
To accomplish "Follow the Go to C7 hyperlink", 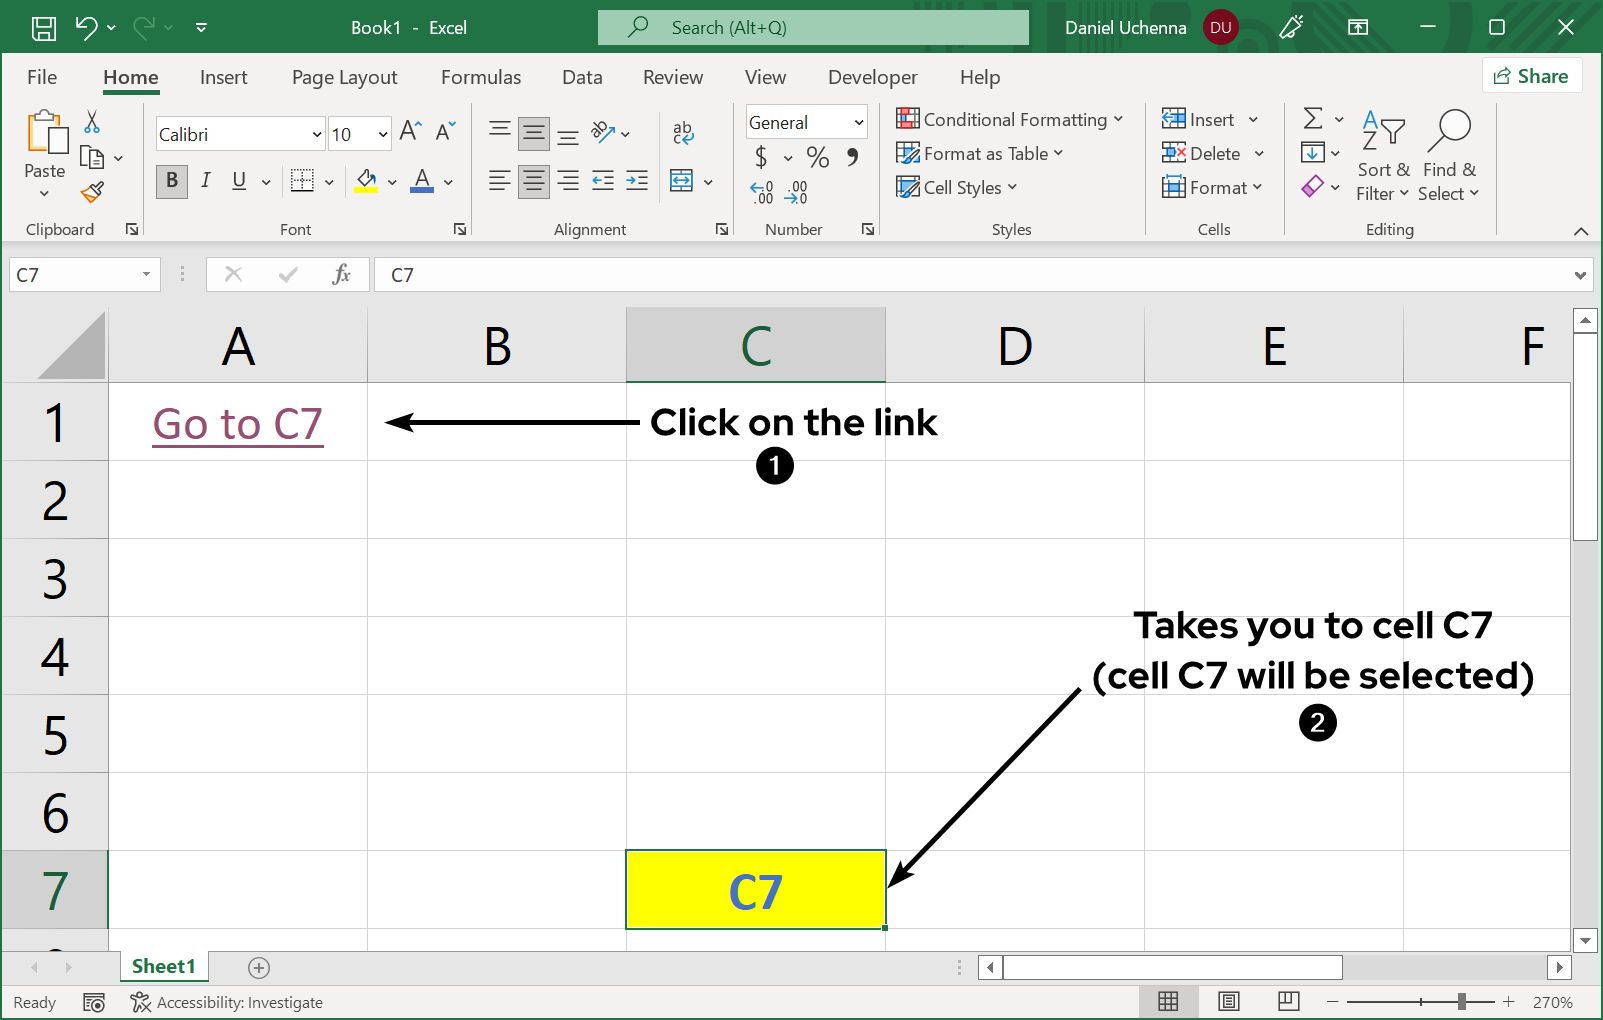I will coord(237,424).
